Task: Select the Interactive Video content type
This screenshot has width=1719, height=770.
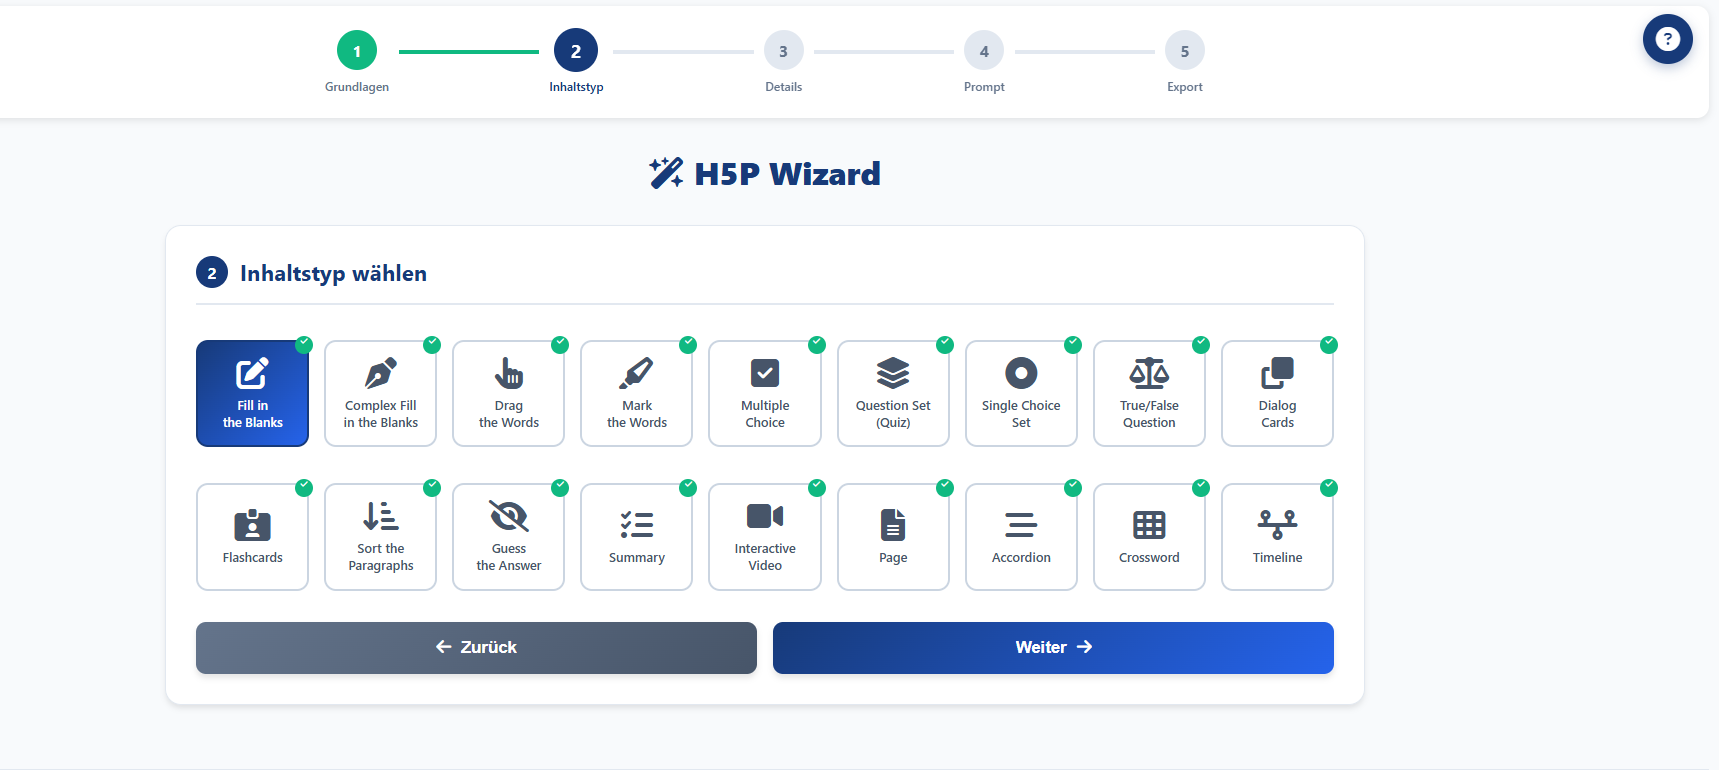Action: click(x=764, y=537)
